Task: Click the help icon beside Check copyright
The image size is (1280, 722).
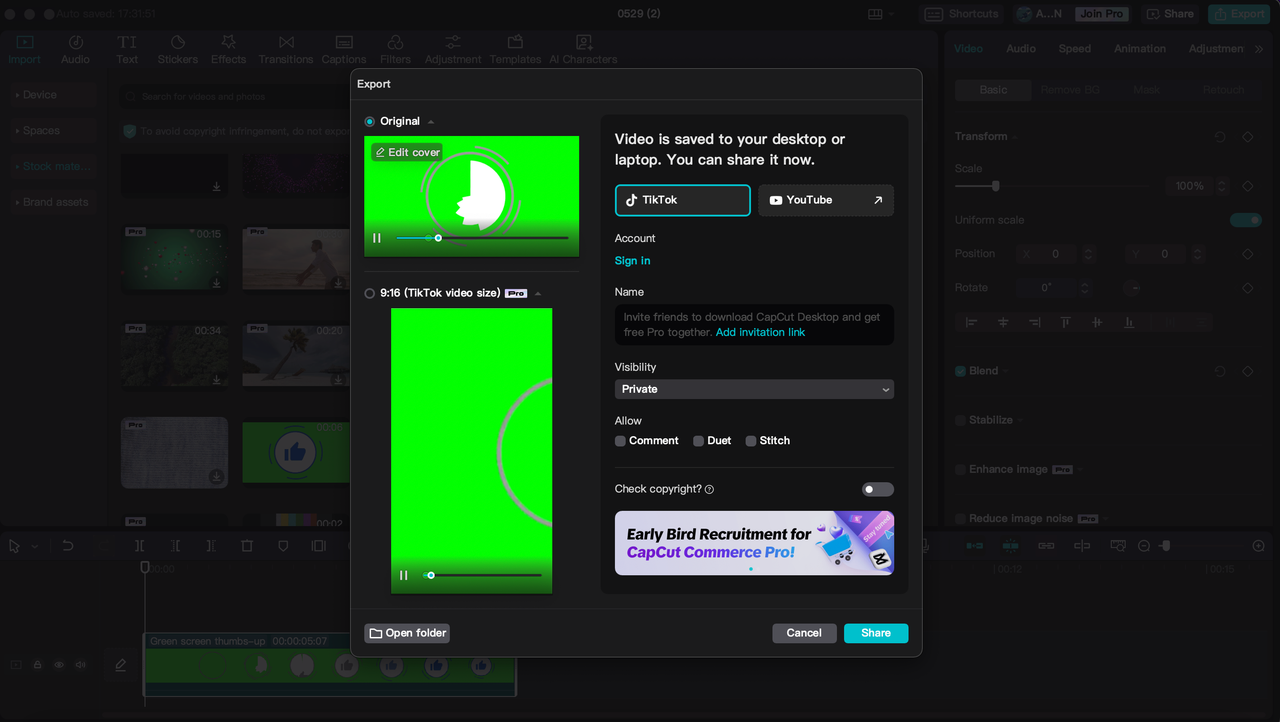Action: coord(709,490)
